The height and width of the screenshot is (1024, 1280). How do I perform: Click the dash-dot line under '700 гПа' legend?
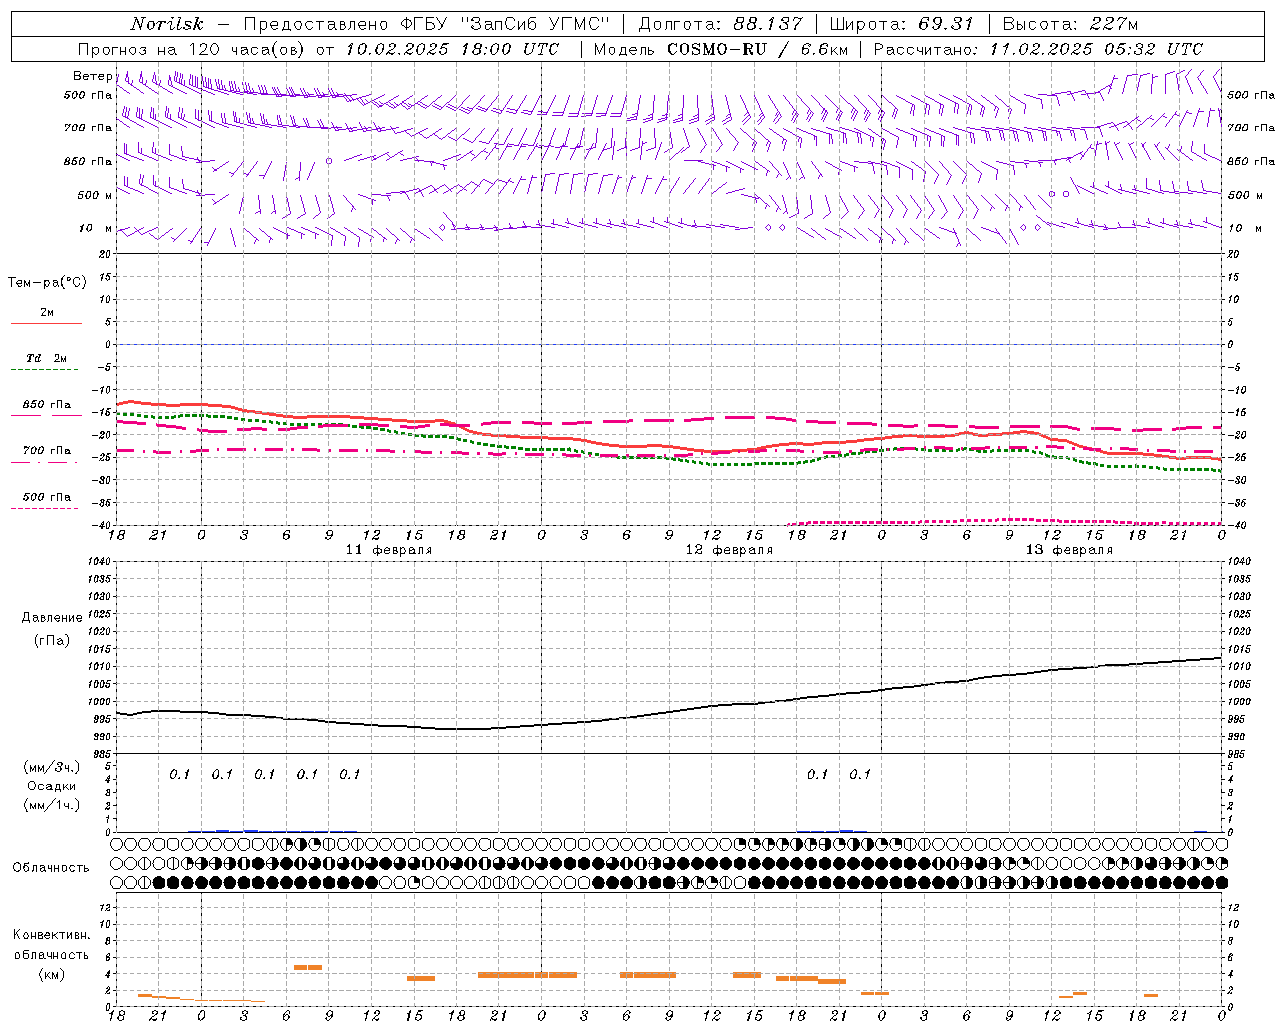pyautogui.click(x=44, y=462)
